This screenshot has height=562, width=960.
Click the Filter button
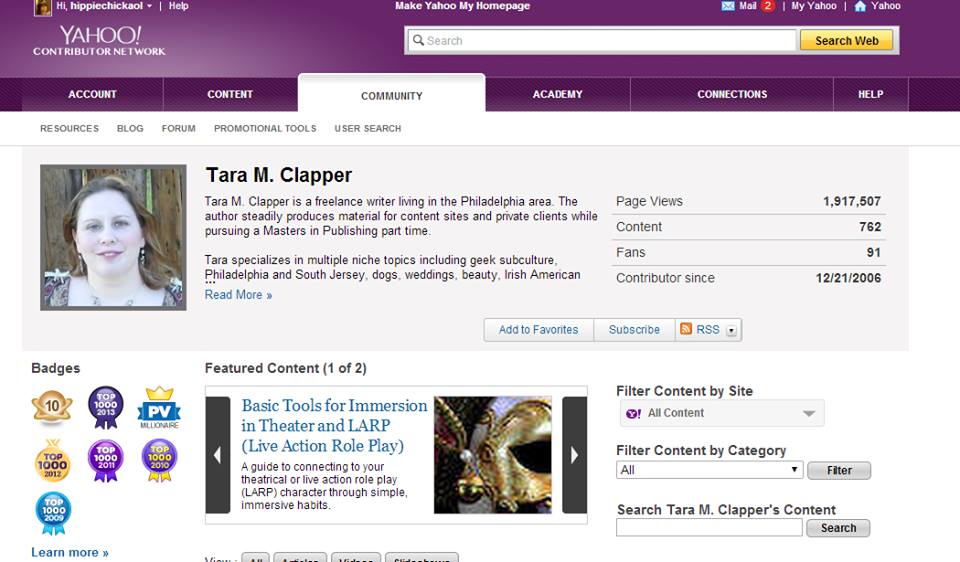[x=839, y=470]
